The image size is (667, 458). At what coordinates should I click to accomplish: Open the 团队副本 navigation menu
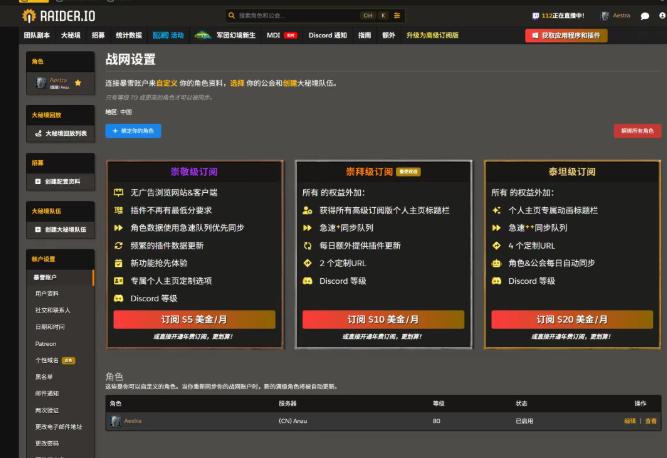[x=37, y=35]
